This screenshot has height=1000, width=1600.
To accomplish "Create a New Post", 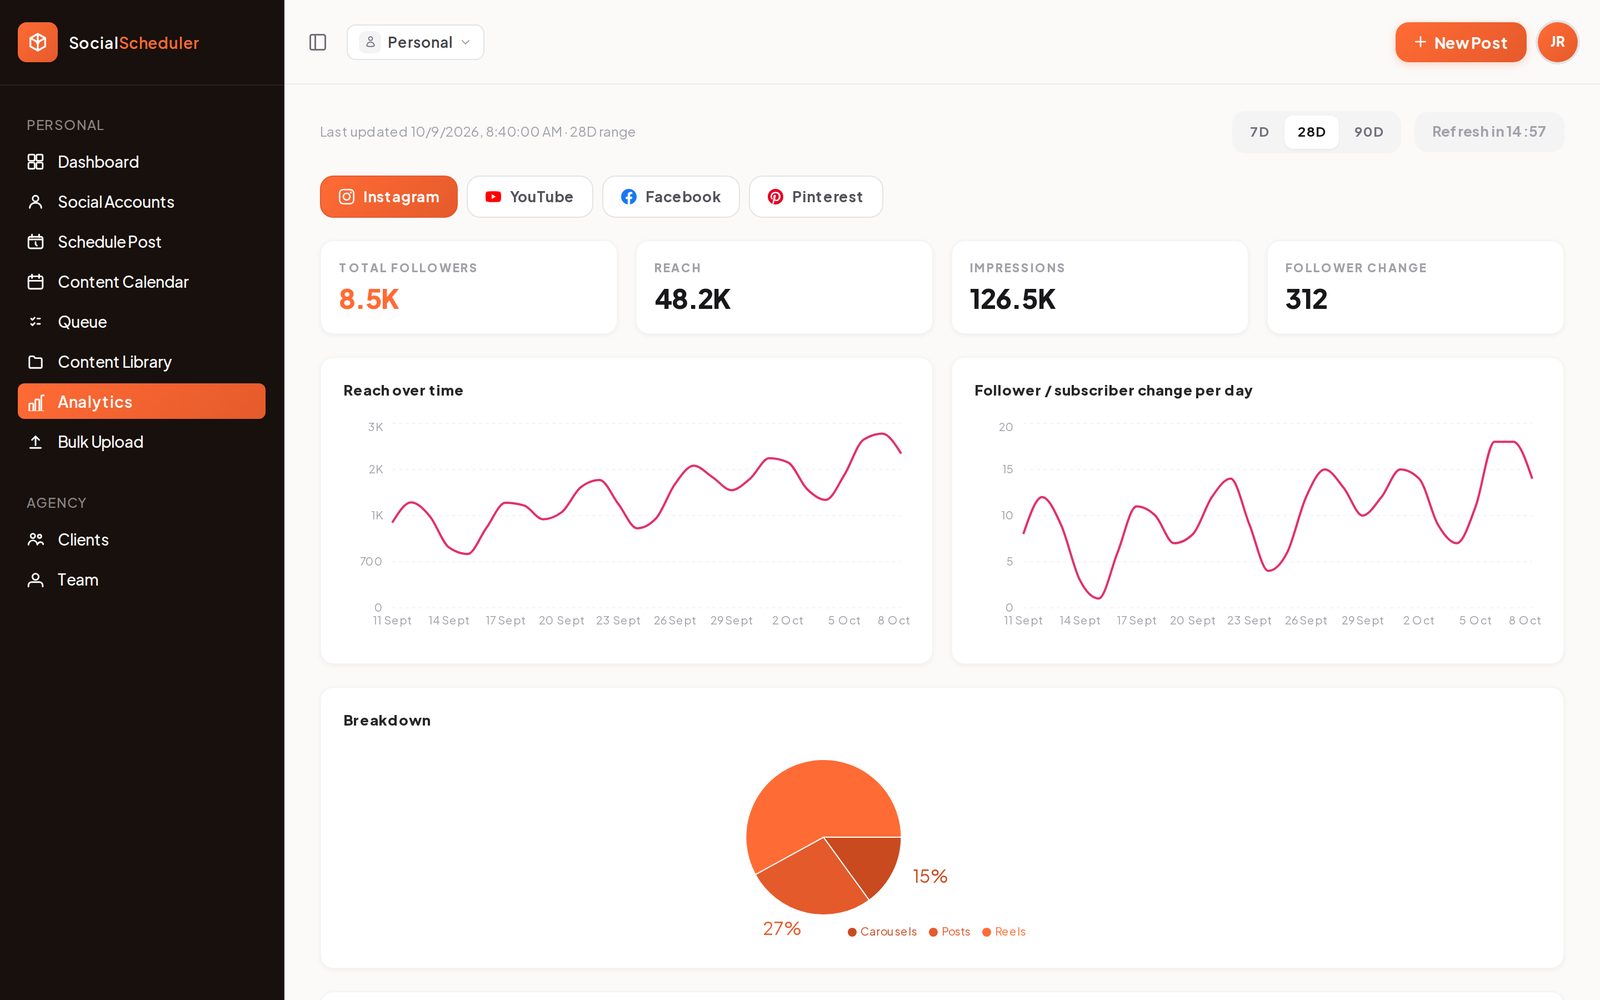I will (x=1461, y=42).
